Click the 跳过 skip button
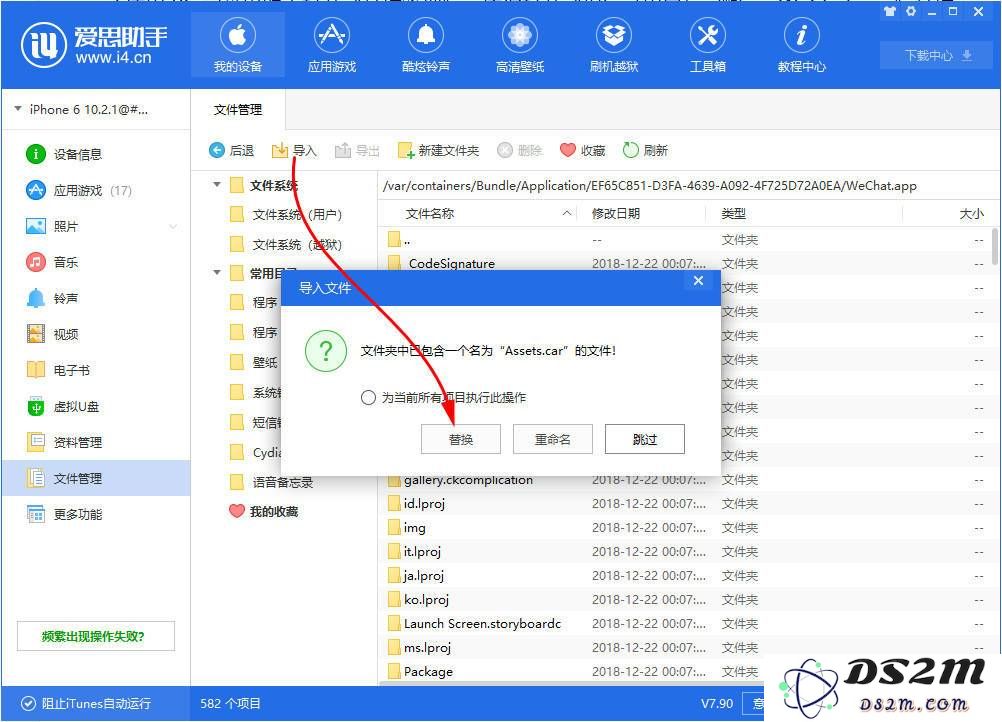 pos(645,439)
